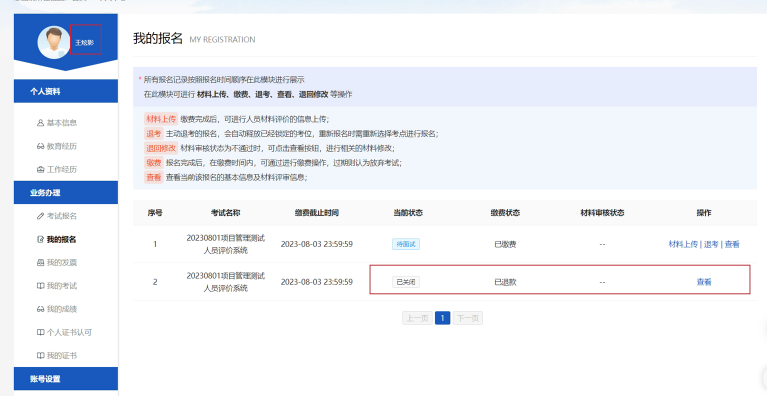The height and width of the screenshot is (396, 767).
Task: Click the username 王炫彰
Action: (85, 43)
